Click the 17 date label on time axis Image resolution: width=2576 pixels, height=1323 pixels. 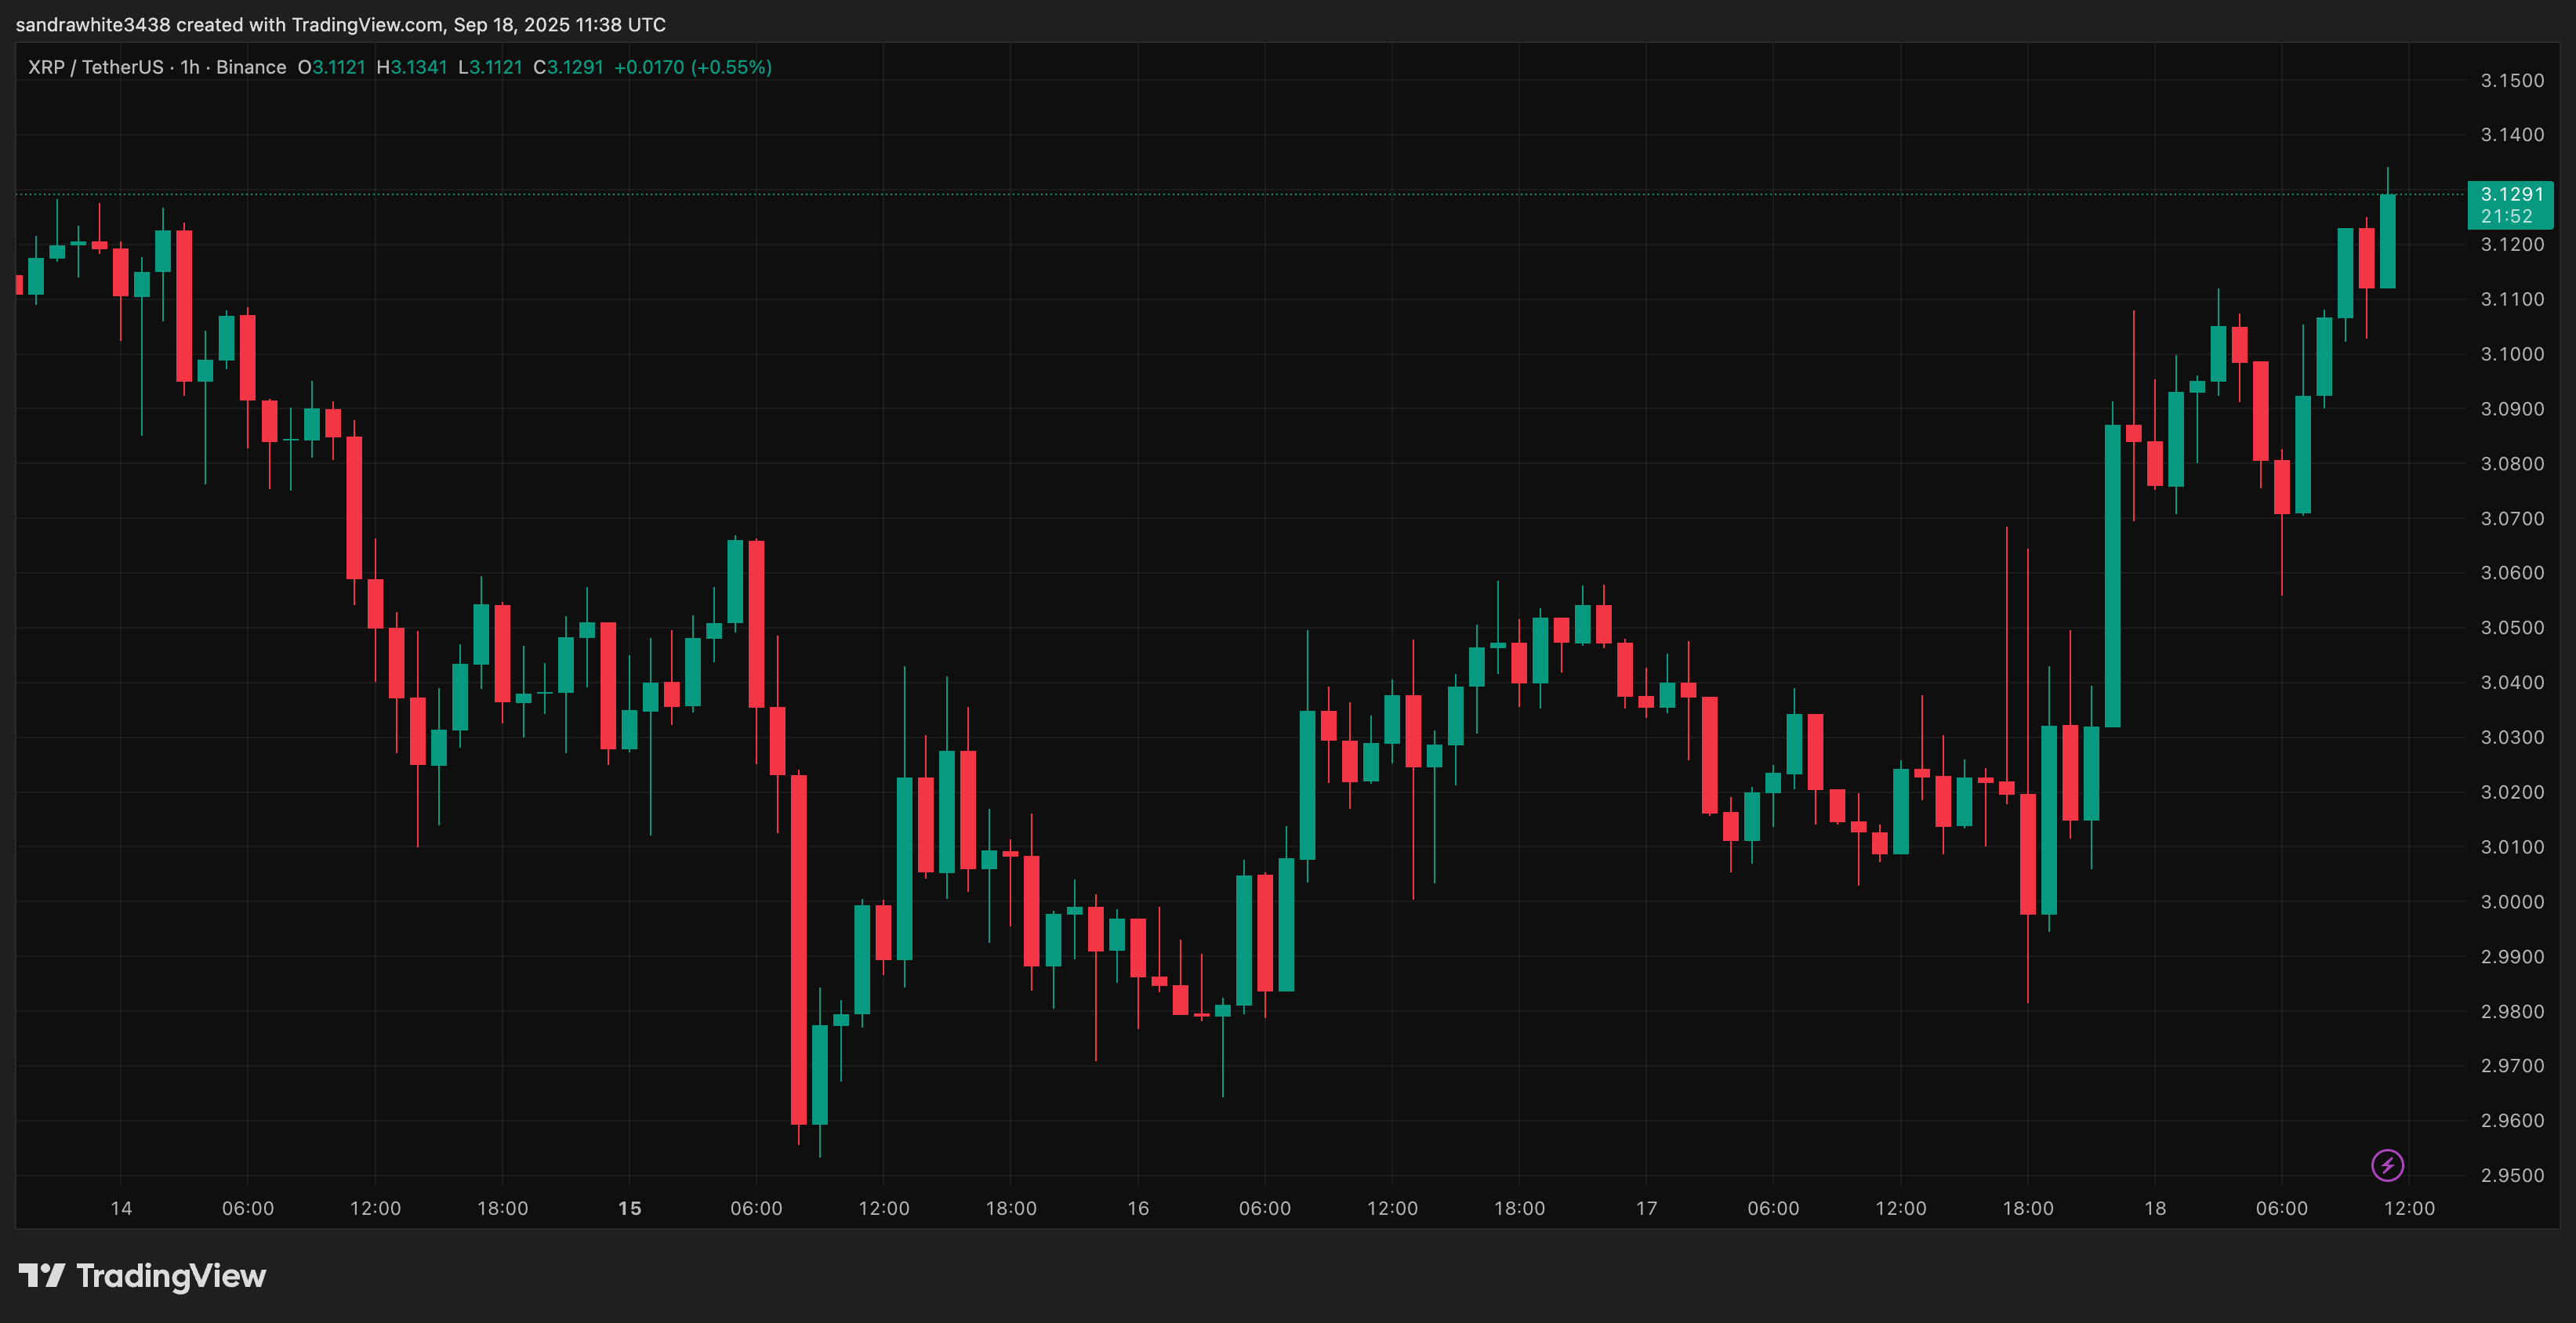tap(1646, 1208)
